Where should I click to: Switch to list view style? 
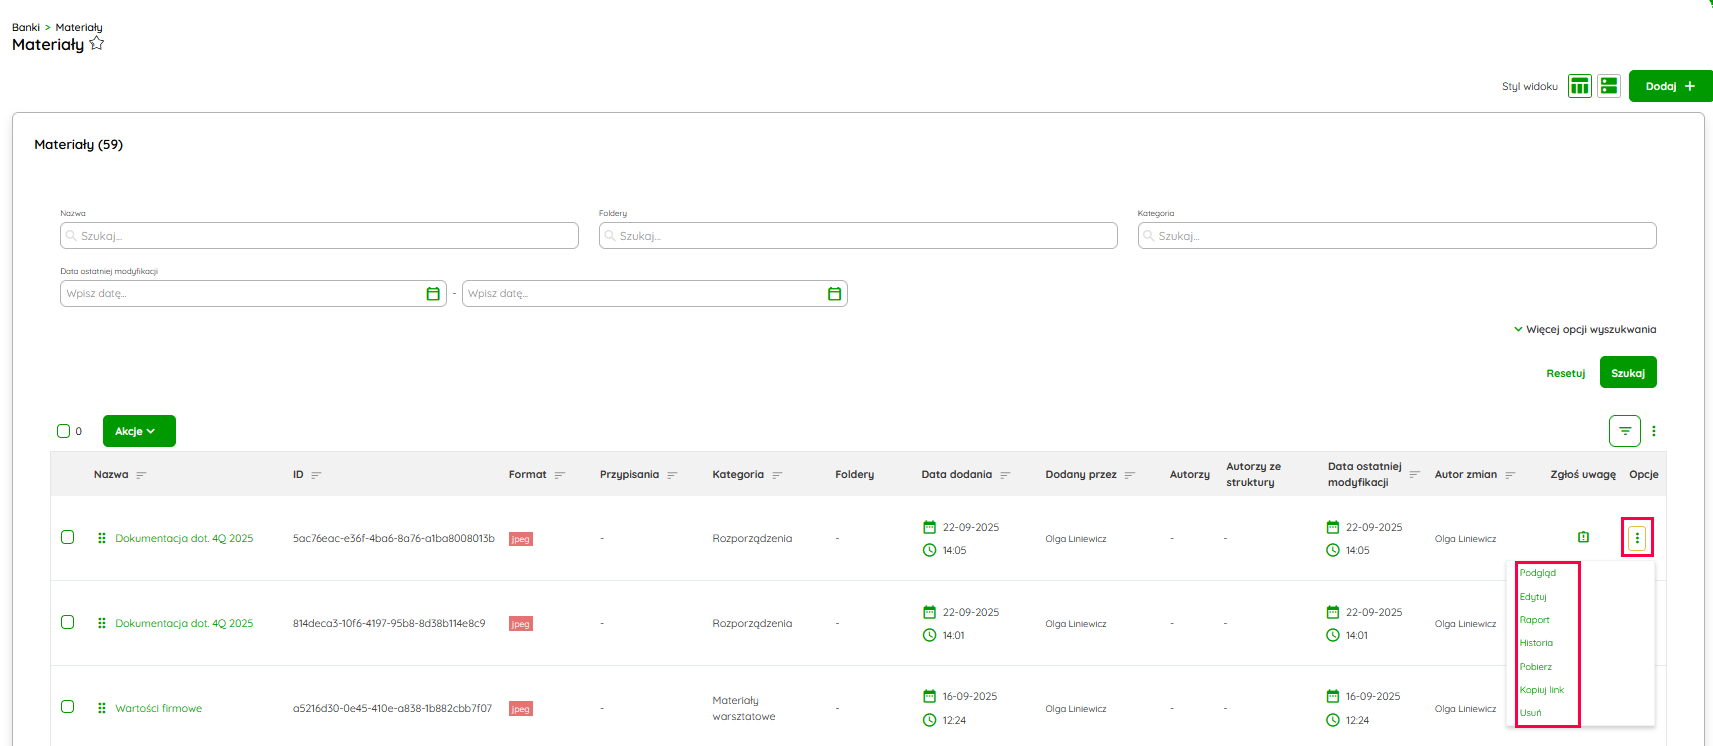click(x=1608, y=86)
